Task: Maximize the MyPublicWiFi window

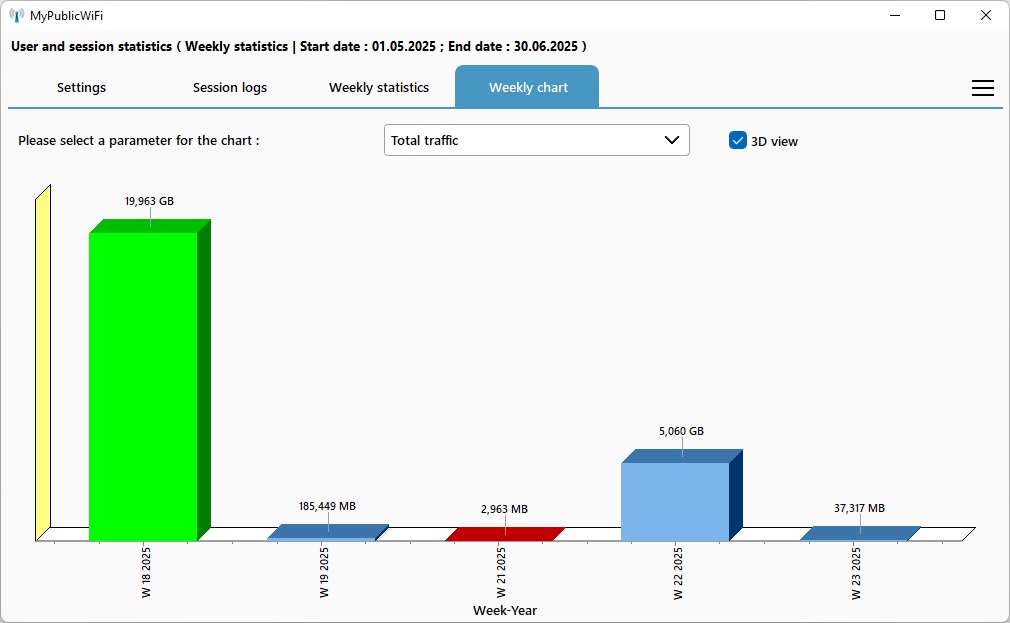Action: pyautogui.click(x=940, y=15)
